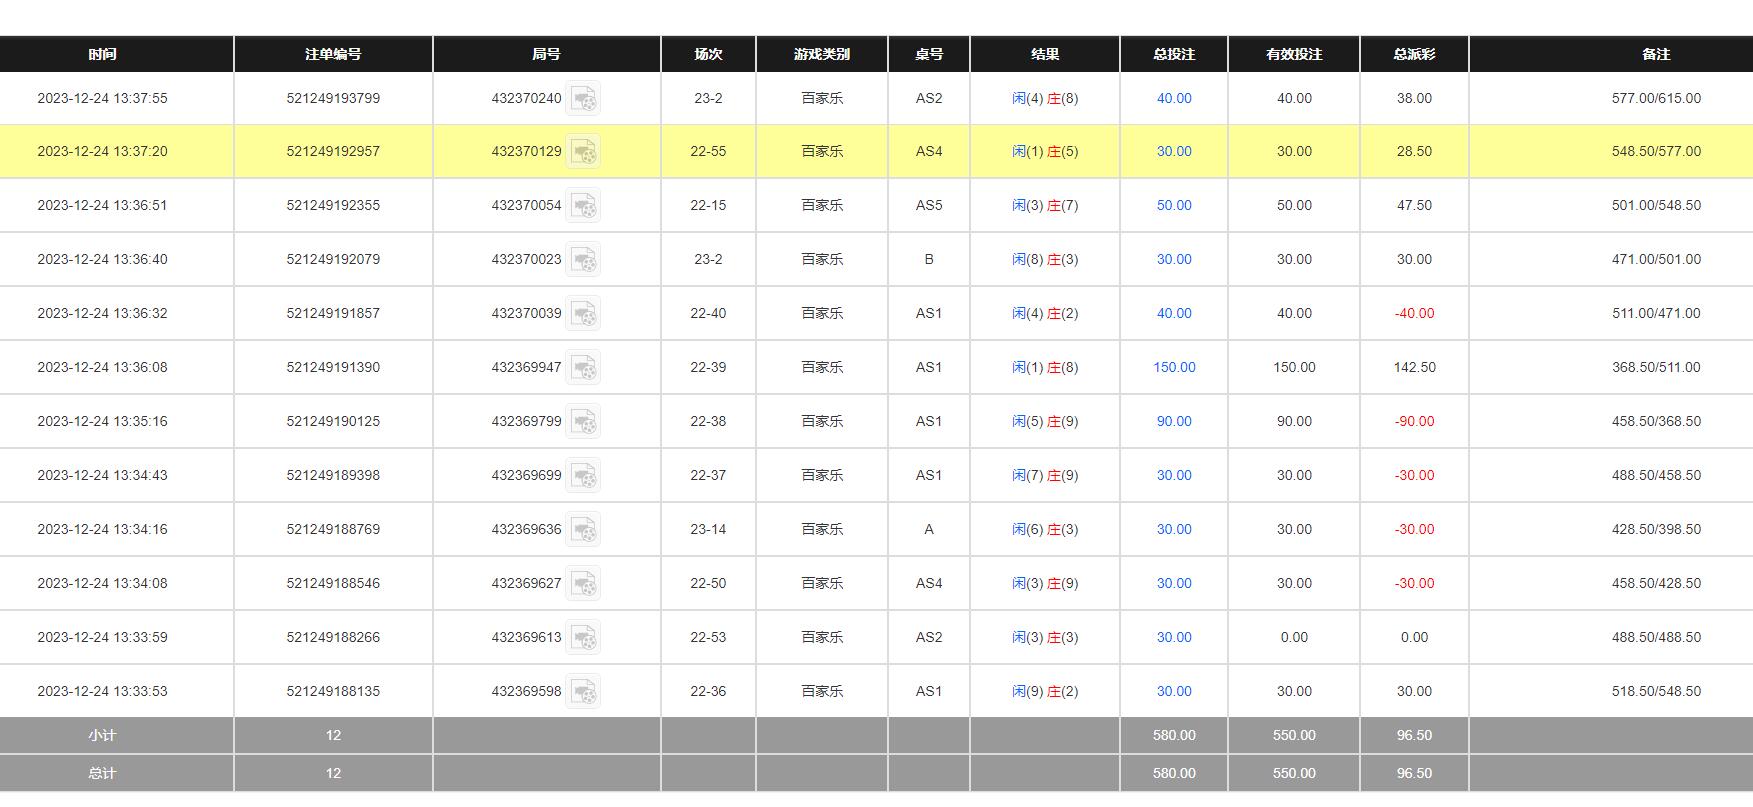Click the 备注 column header
1753x807 pixels.
[x=1656, y=54]
